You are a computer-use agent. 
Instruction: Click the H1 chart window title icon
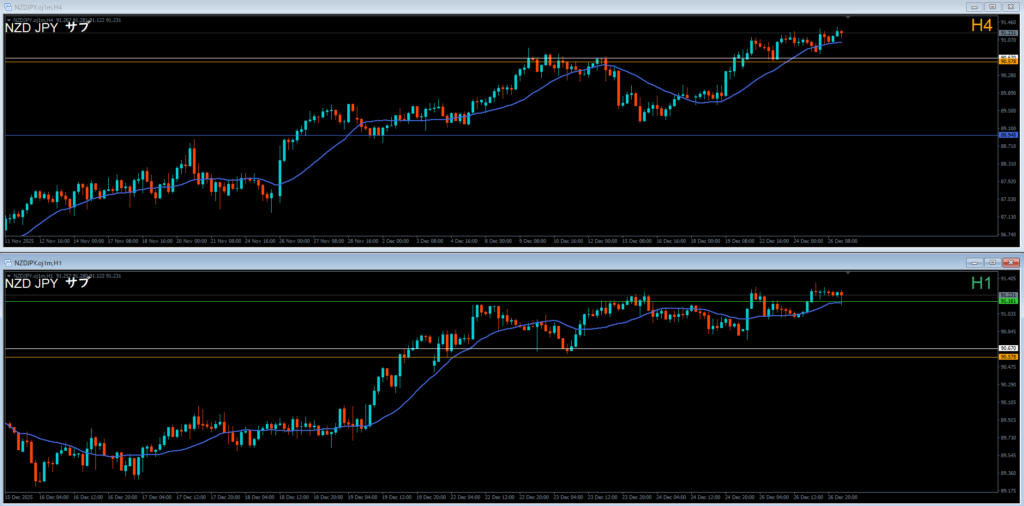[x=8, y=262]
